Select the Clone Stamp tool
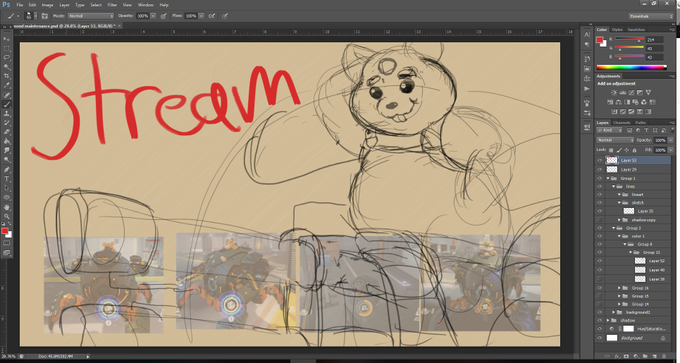Viewport: 680px width, 363px height. click(x=7, y=113)
